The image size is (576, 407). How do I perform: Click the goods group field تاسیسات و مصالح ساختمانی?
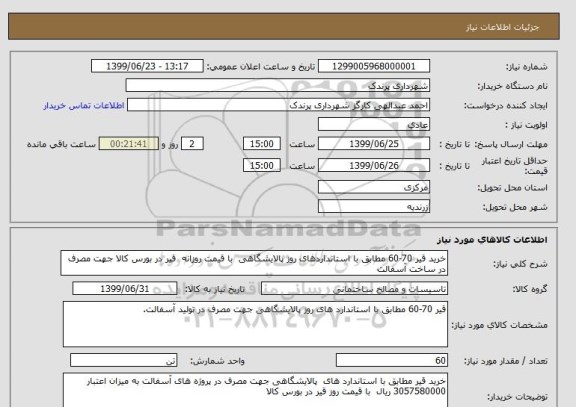354,288
